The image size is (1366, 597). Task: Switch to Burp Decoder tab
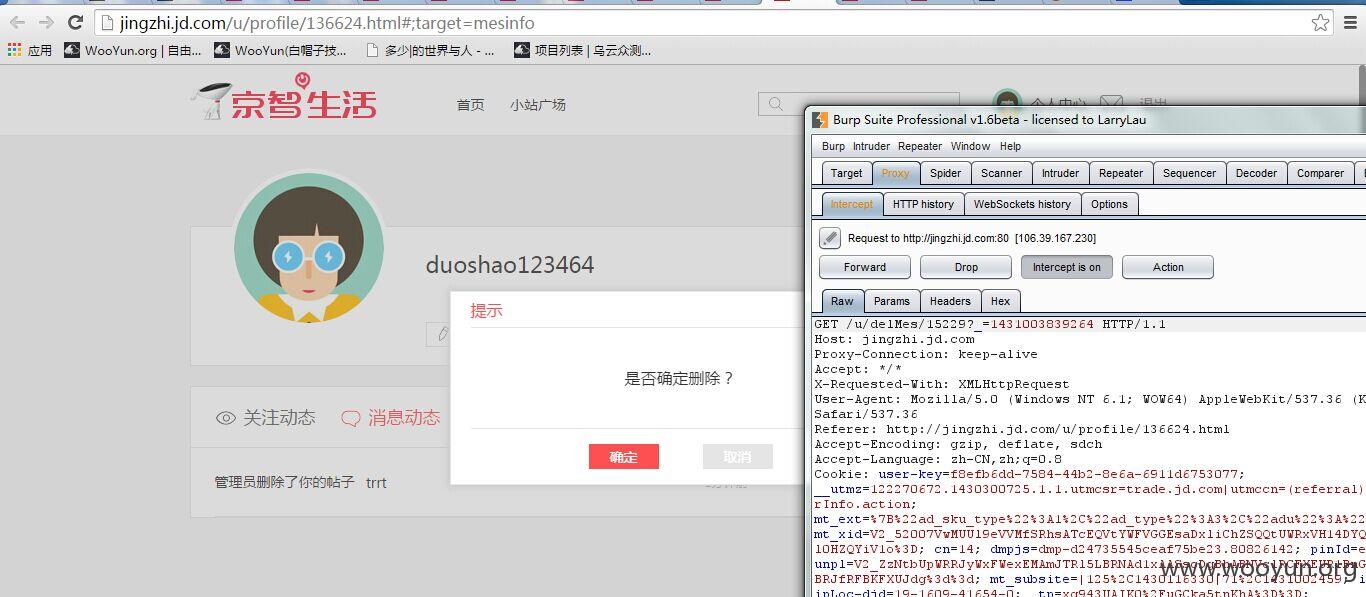(1256, 173)
